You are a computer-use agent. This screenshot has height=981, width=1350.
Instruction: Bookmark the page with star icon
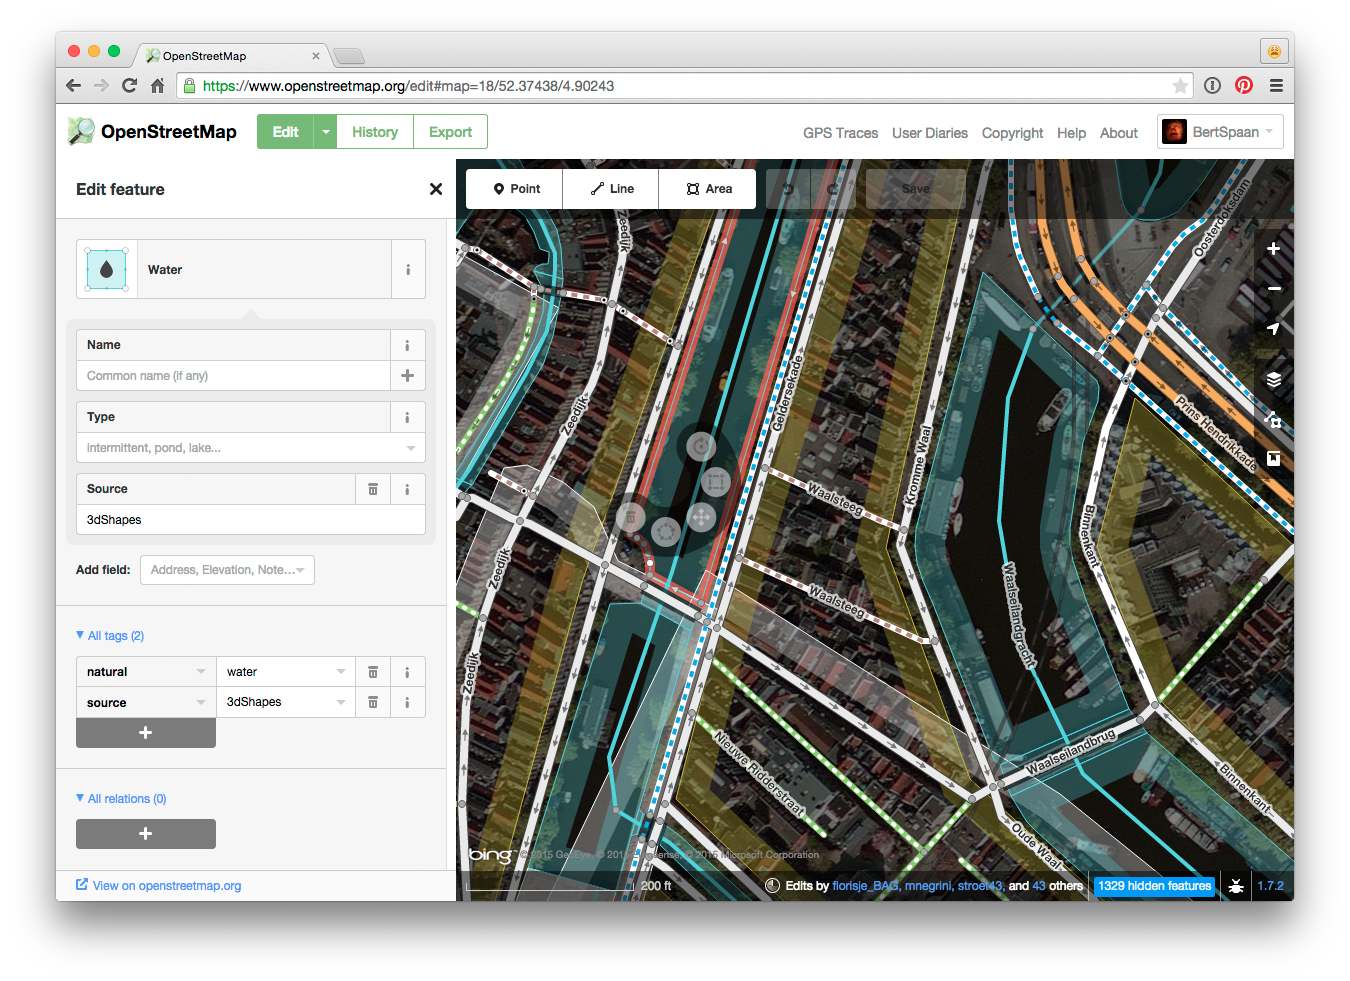[x=1180, y=86]
